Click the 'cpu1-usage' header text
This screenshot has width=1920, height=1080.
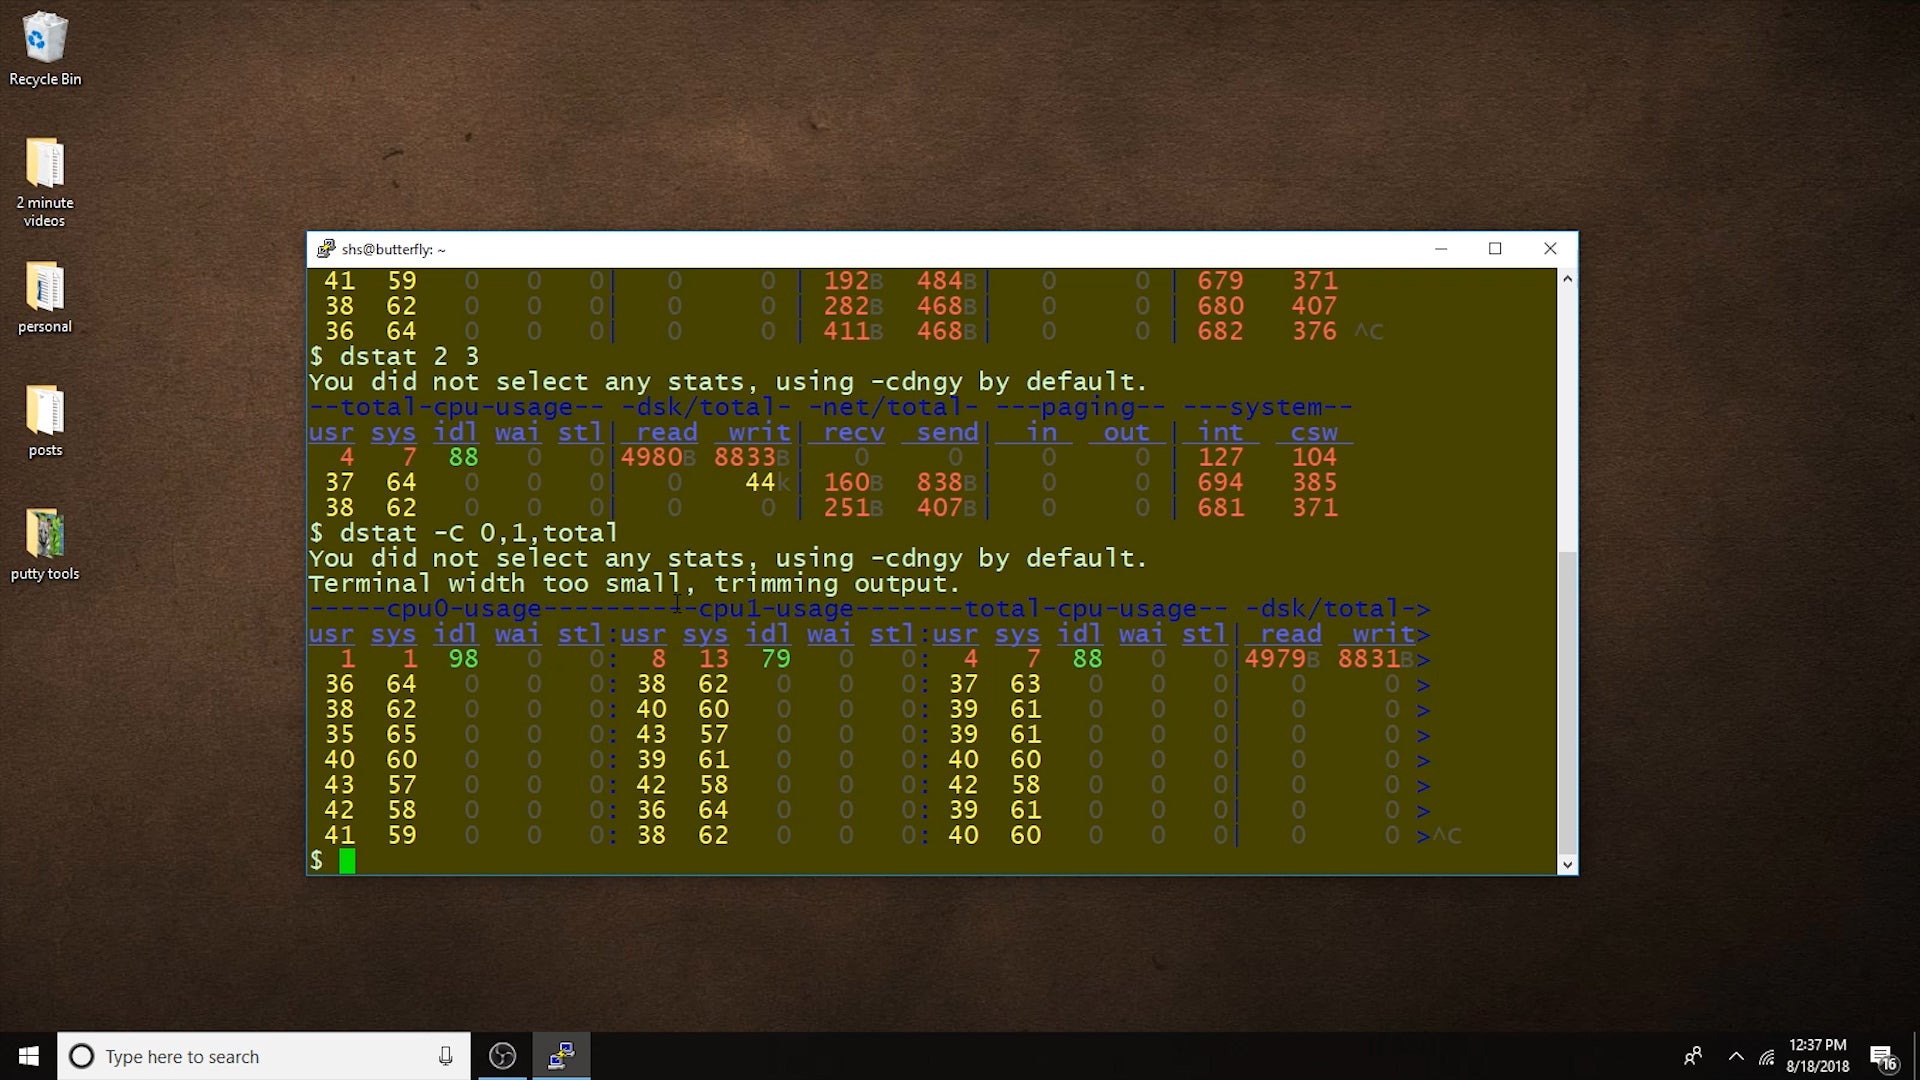tap(776, 608)
